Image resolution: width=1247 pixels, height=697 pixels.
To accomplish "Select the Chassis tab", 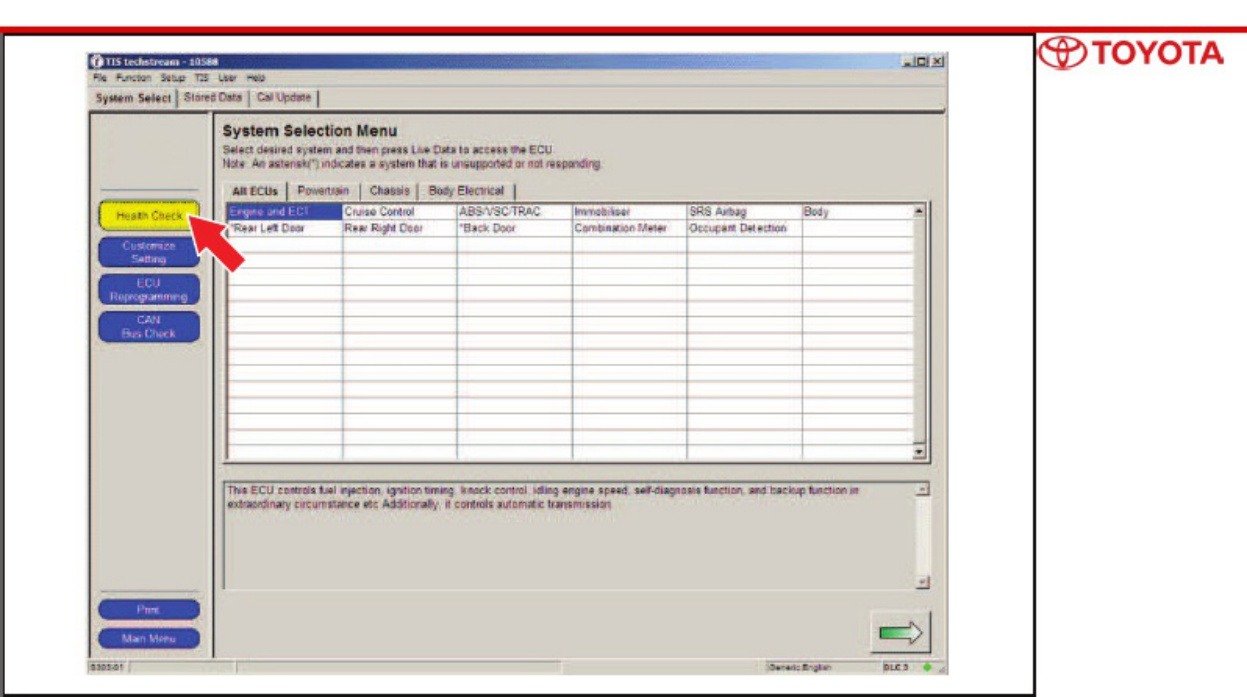I will 389,191.
